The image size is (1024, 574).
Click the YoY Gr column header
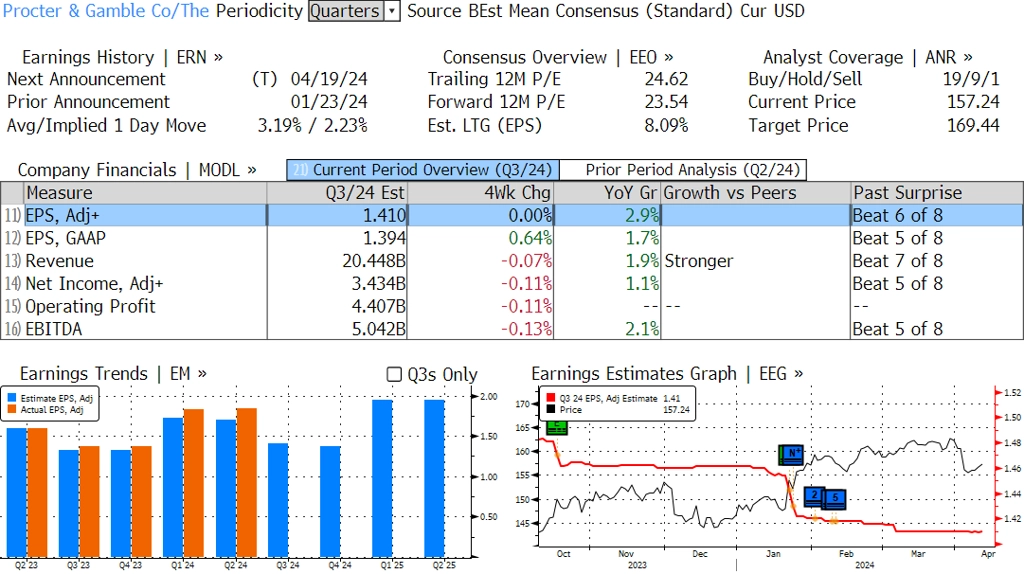607,193
